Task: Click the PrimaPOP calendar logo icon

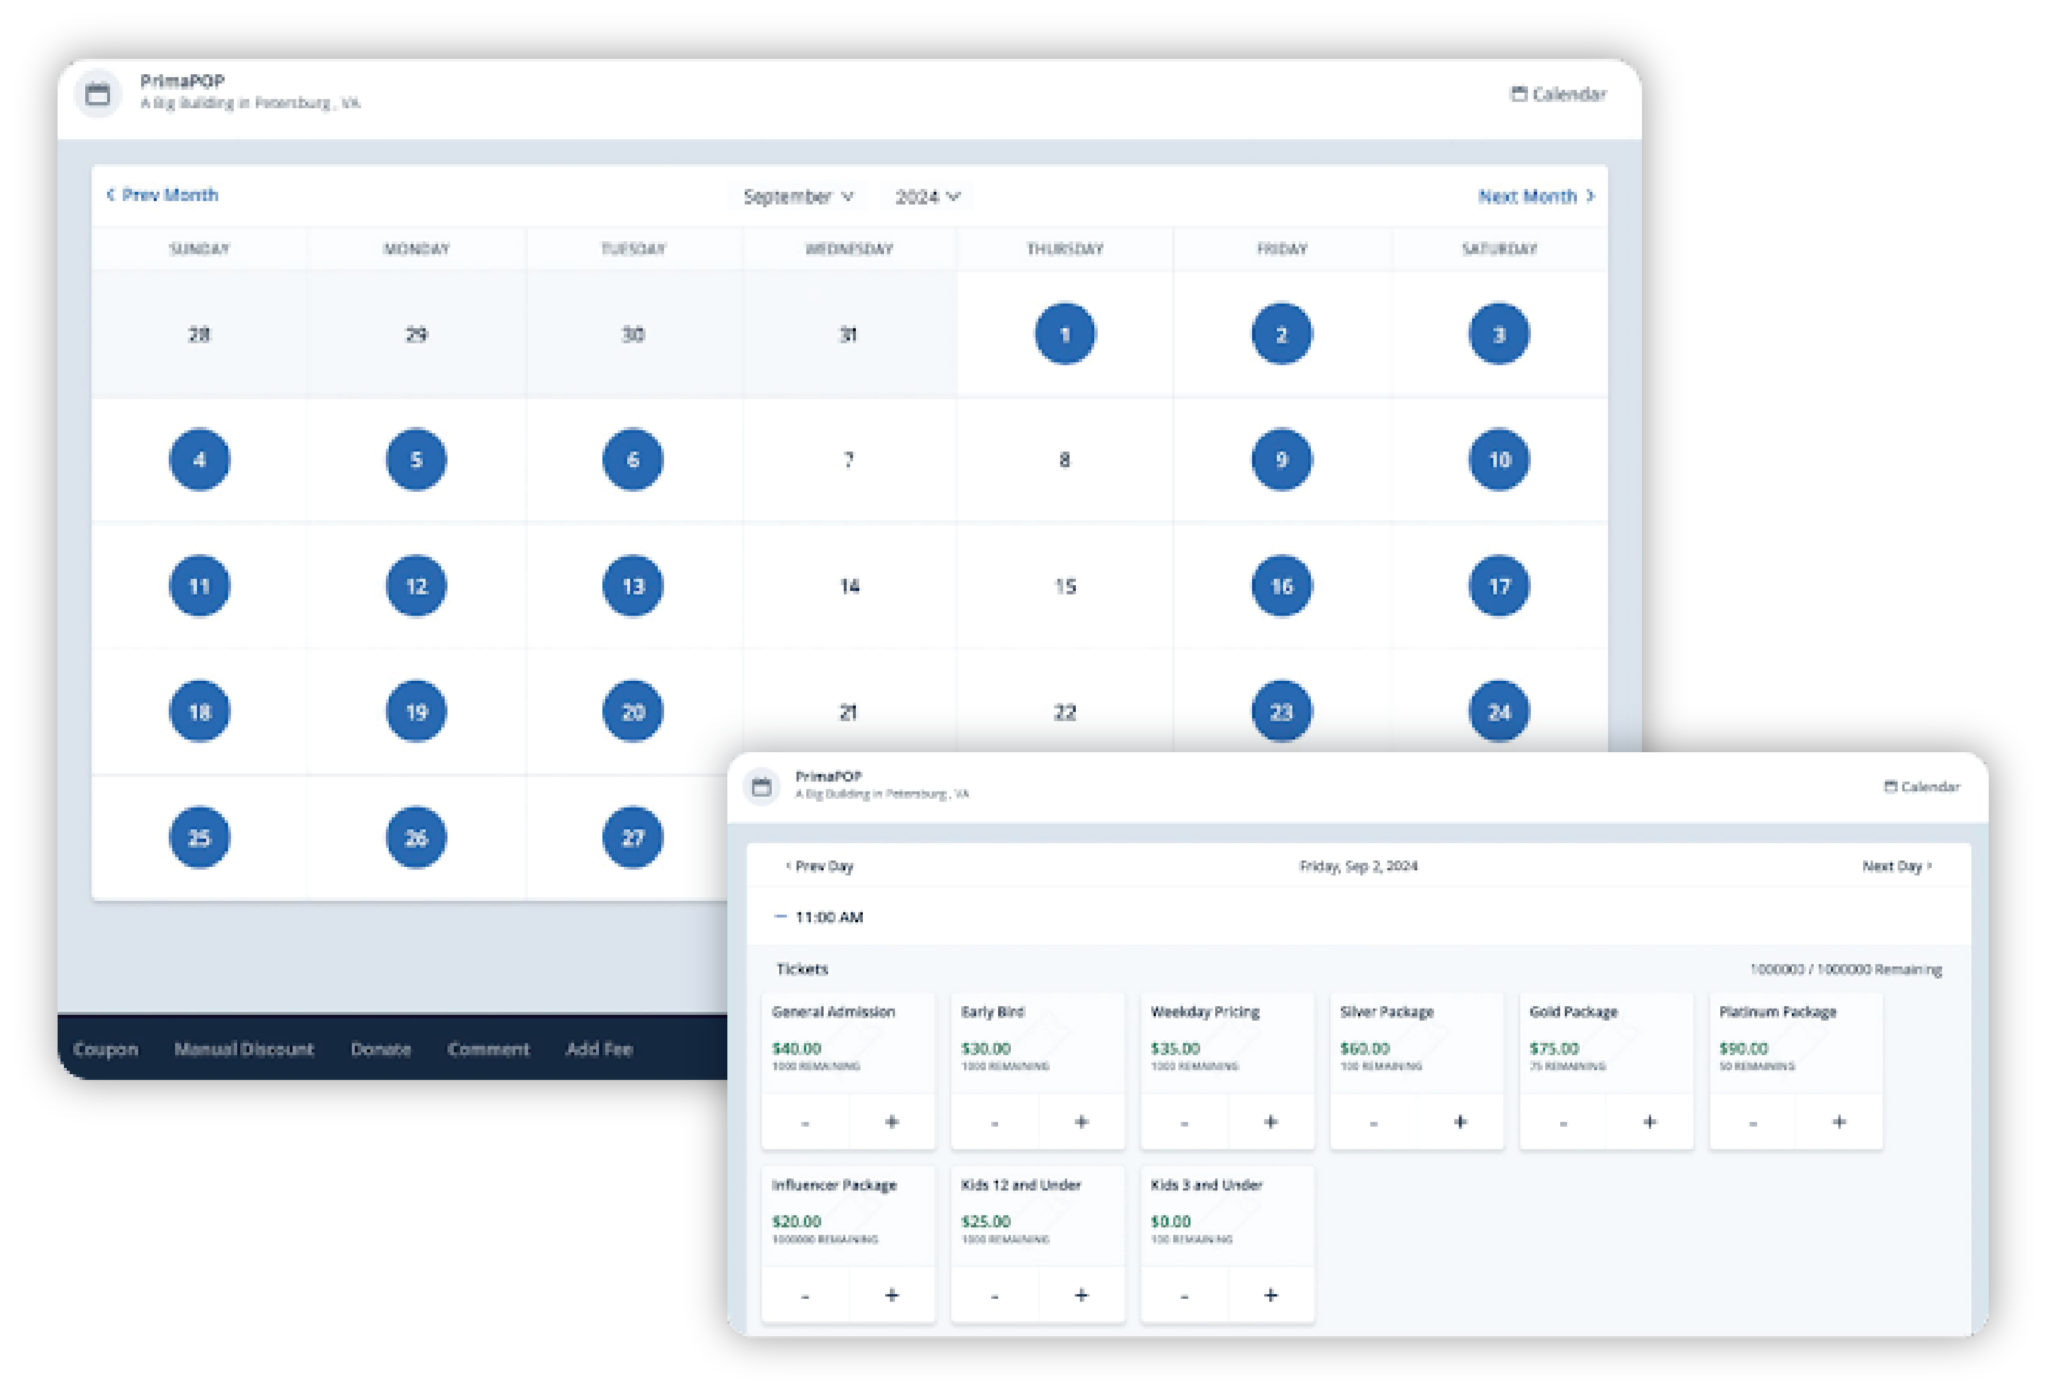Action: 98,94
